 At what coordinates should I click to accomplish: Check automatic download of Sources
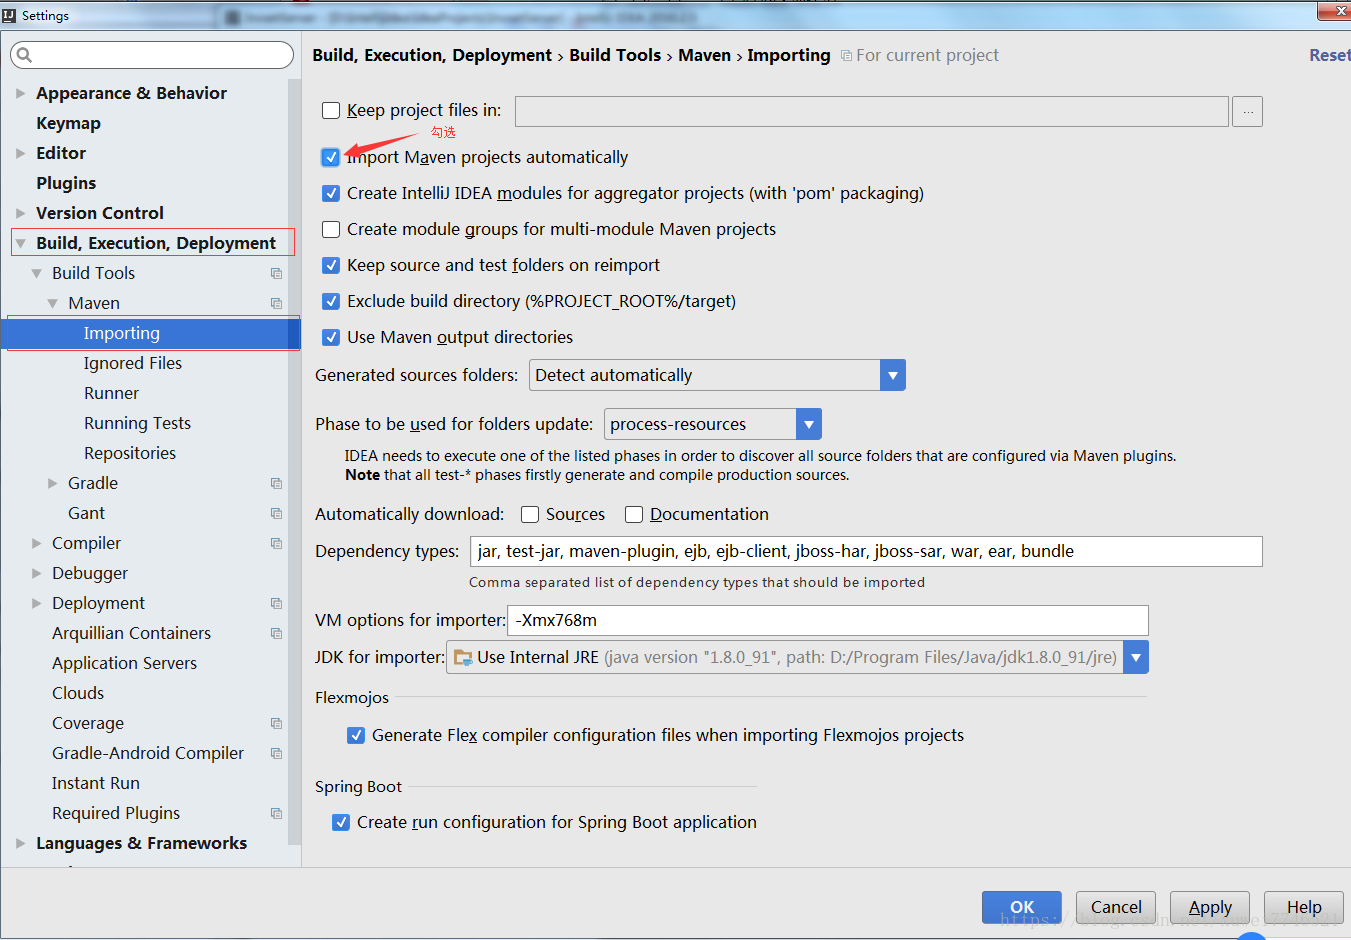pos(530,514)
